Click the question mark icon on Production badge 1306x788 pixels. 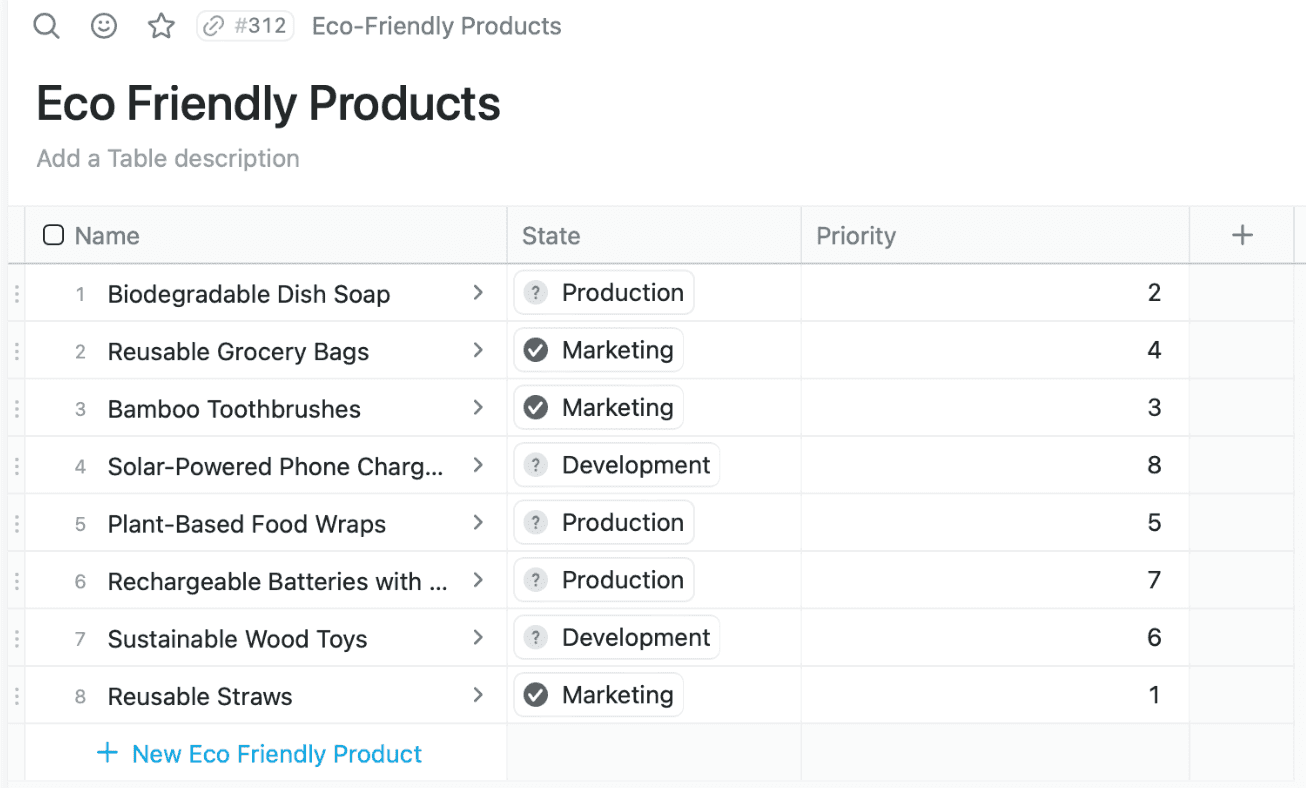pyautogui.click(x=536, y=292)
